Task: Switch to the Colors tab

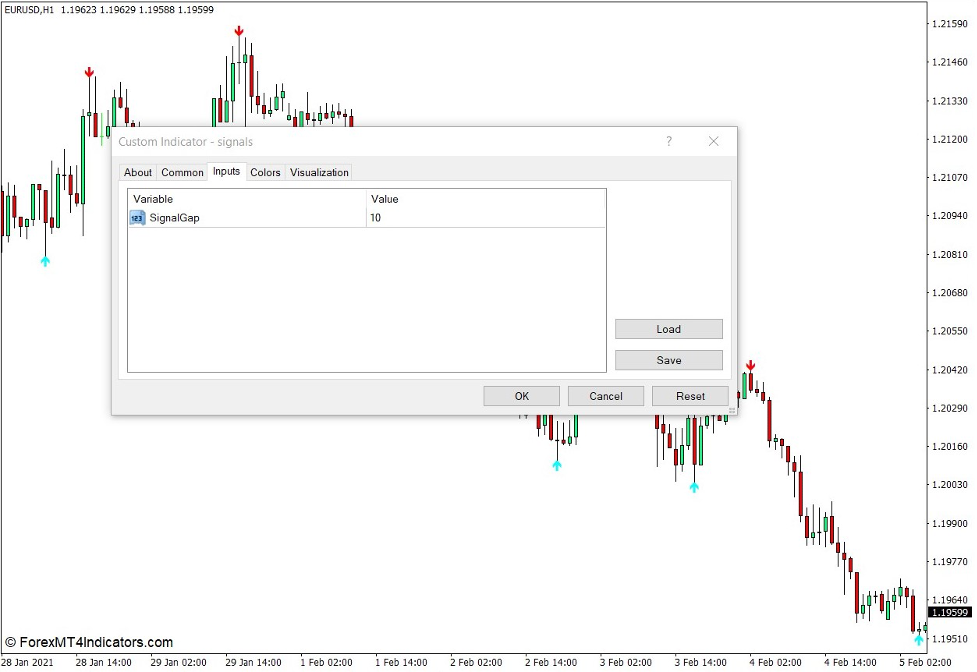Action: pyautogui.click(x=265, y=172)
